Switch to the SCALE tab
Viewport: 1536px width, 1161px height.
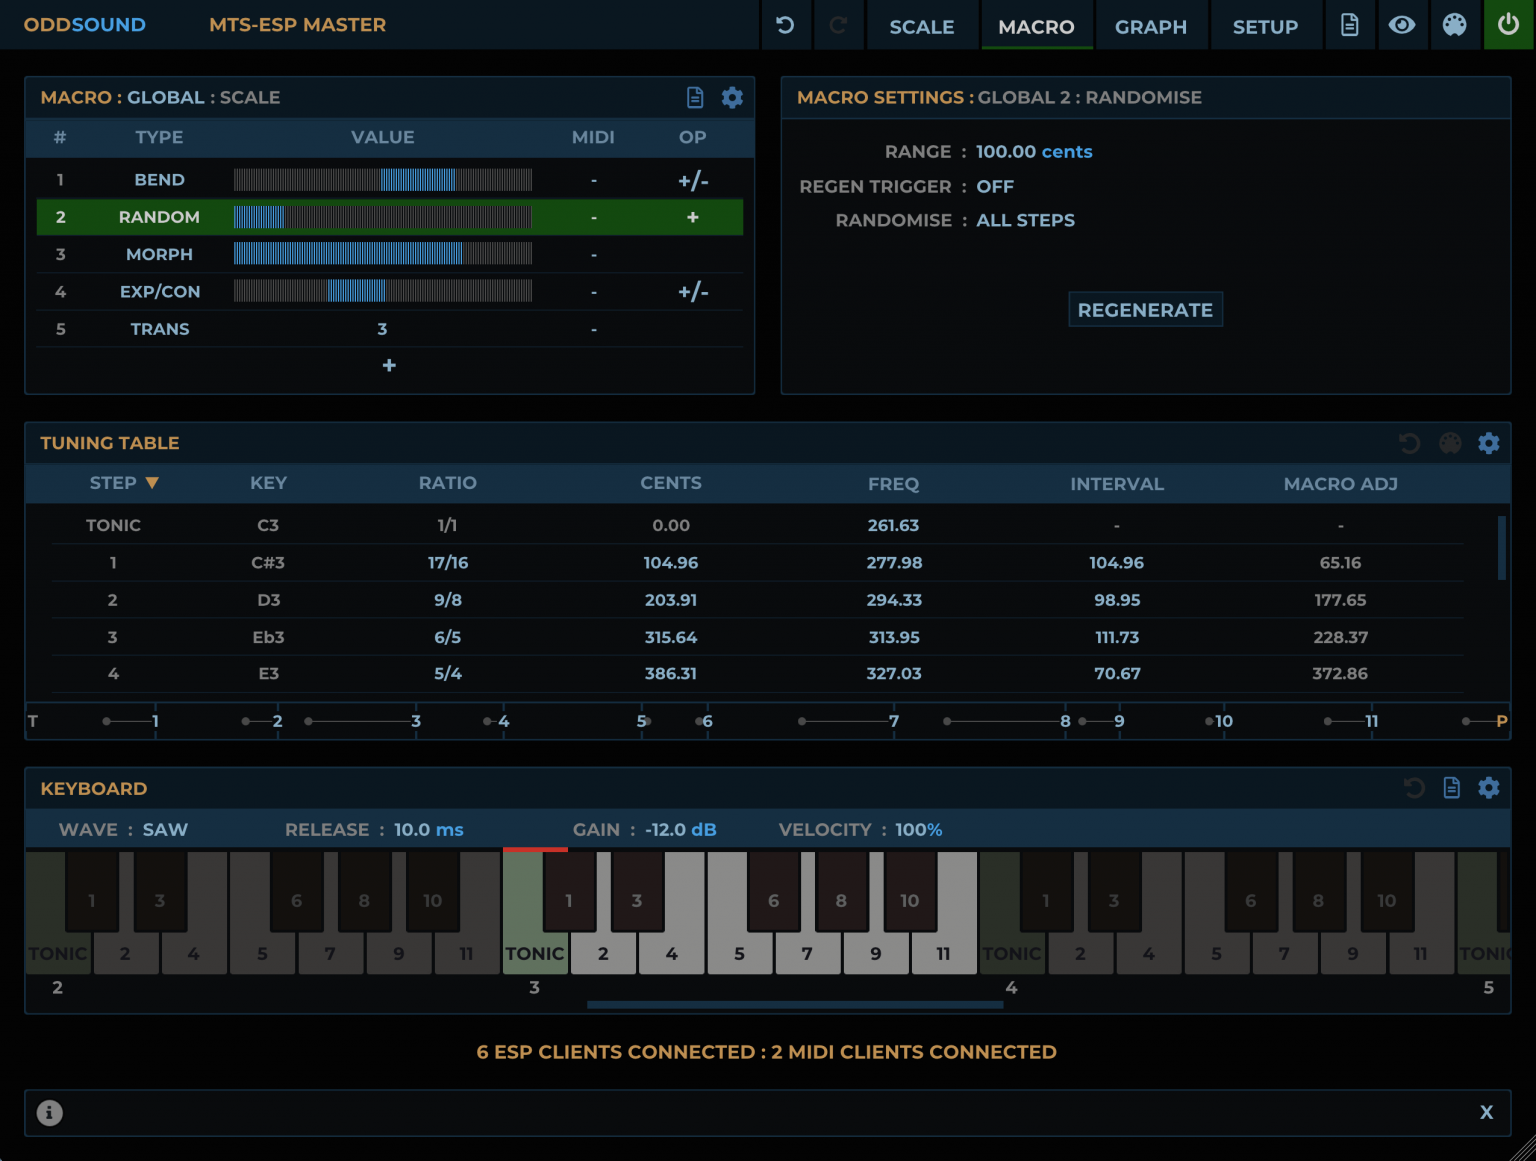click(921, 25)
